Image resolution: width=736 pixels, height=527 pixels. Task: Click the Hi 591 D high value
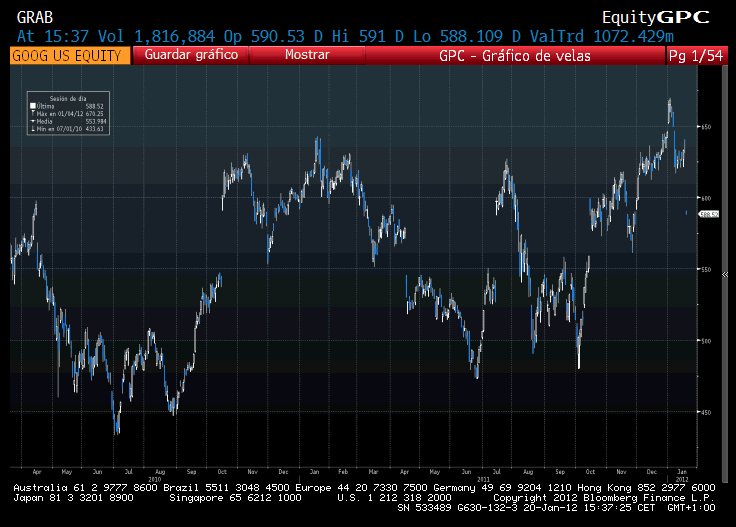(x=368, y=36)
